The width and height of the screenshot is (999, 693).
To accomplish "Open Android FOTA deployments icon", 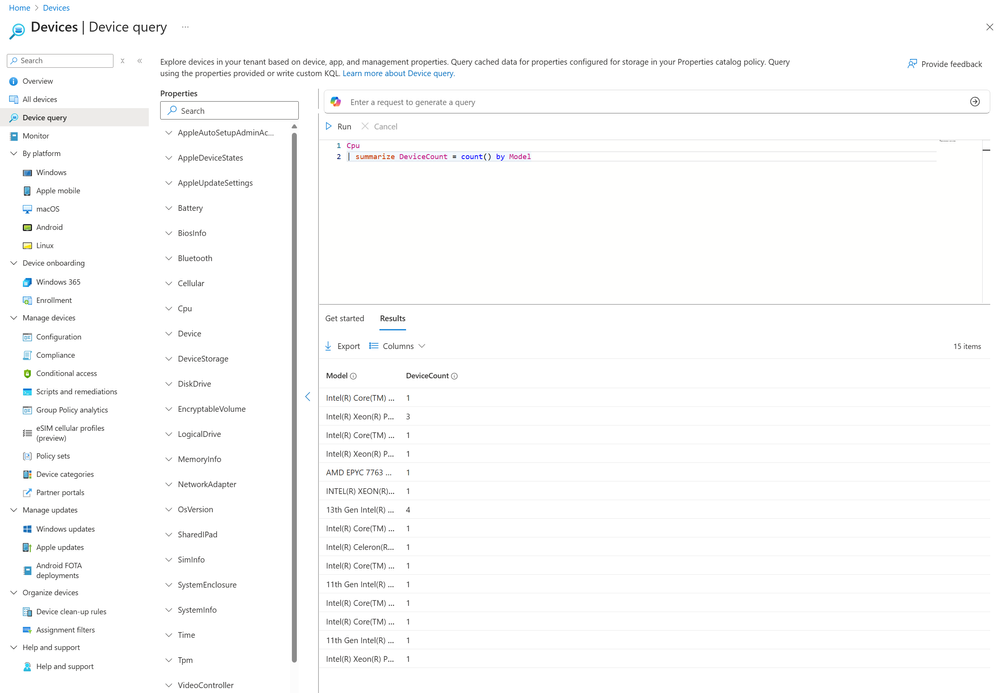I will click(x=27, y=571).
